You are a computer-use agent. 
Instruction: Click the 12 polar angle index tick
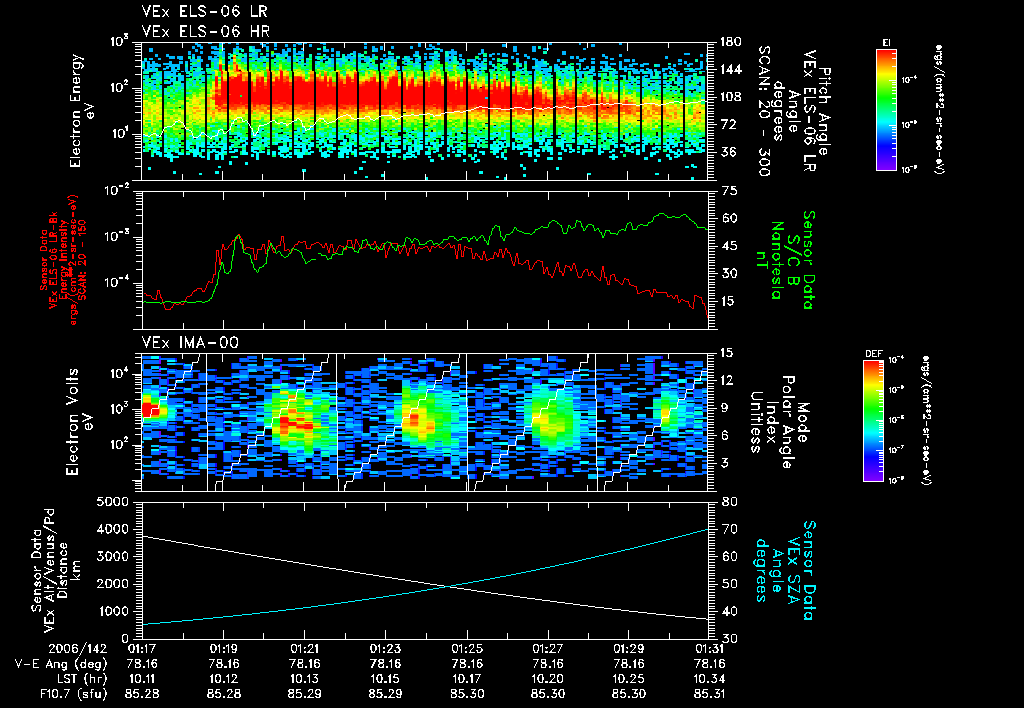[727, 379]
